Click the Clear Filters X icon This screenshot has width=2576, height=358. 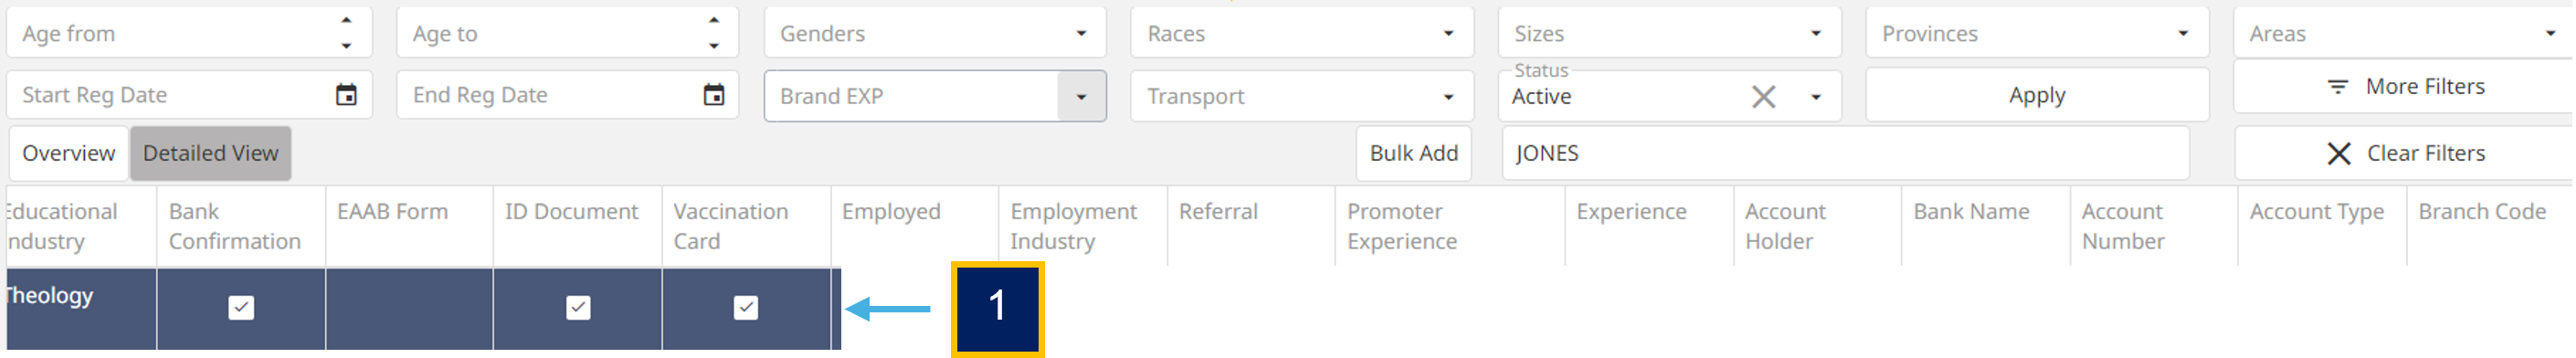pyautogui.click(x=2340, y=154)
